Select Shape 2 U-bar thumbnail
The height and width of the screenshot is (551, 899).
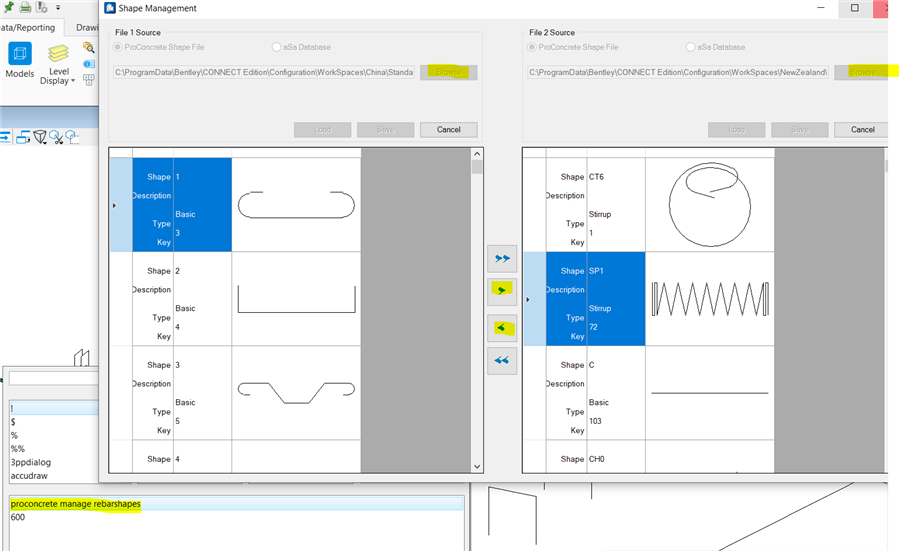point(296,299)
